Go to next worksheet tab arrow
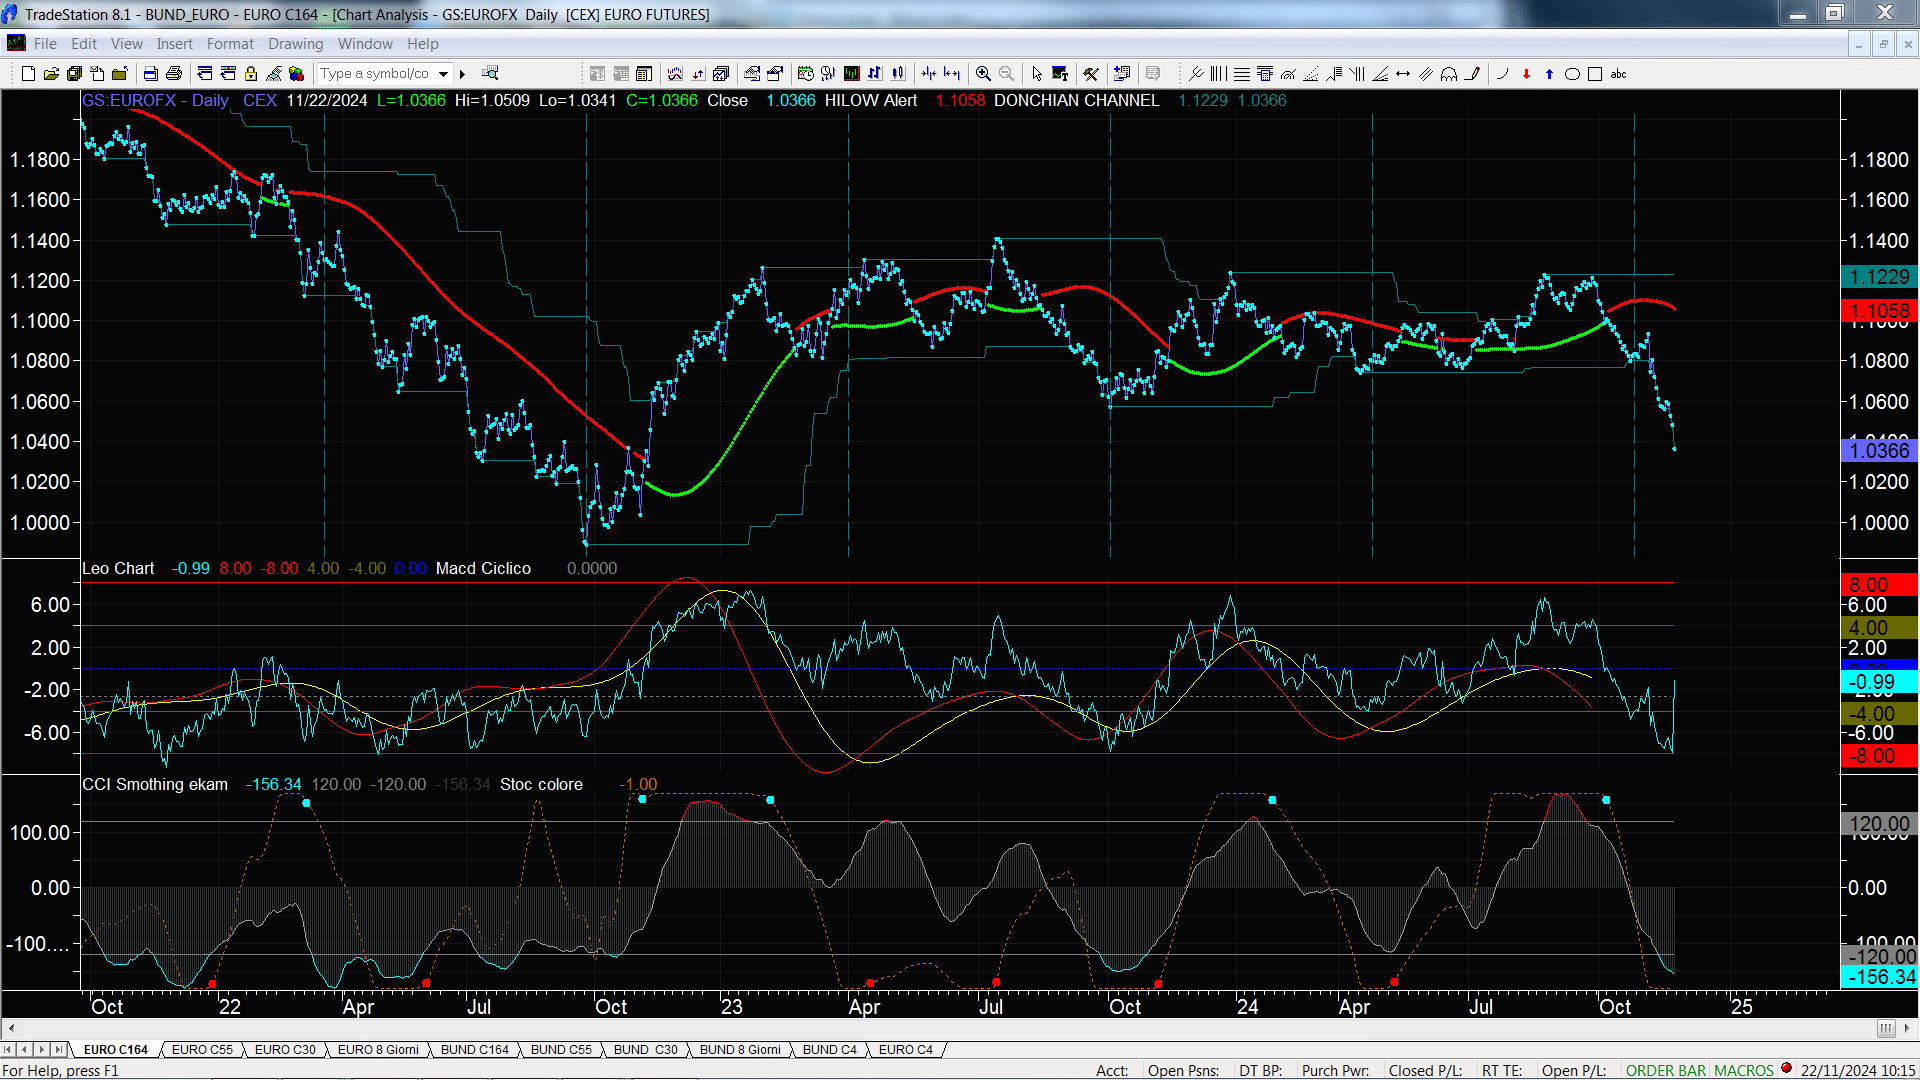The height and width of the screenshot is (1080, 1920). coord(41,1050)
